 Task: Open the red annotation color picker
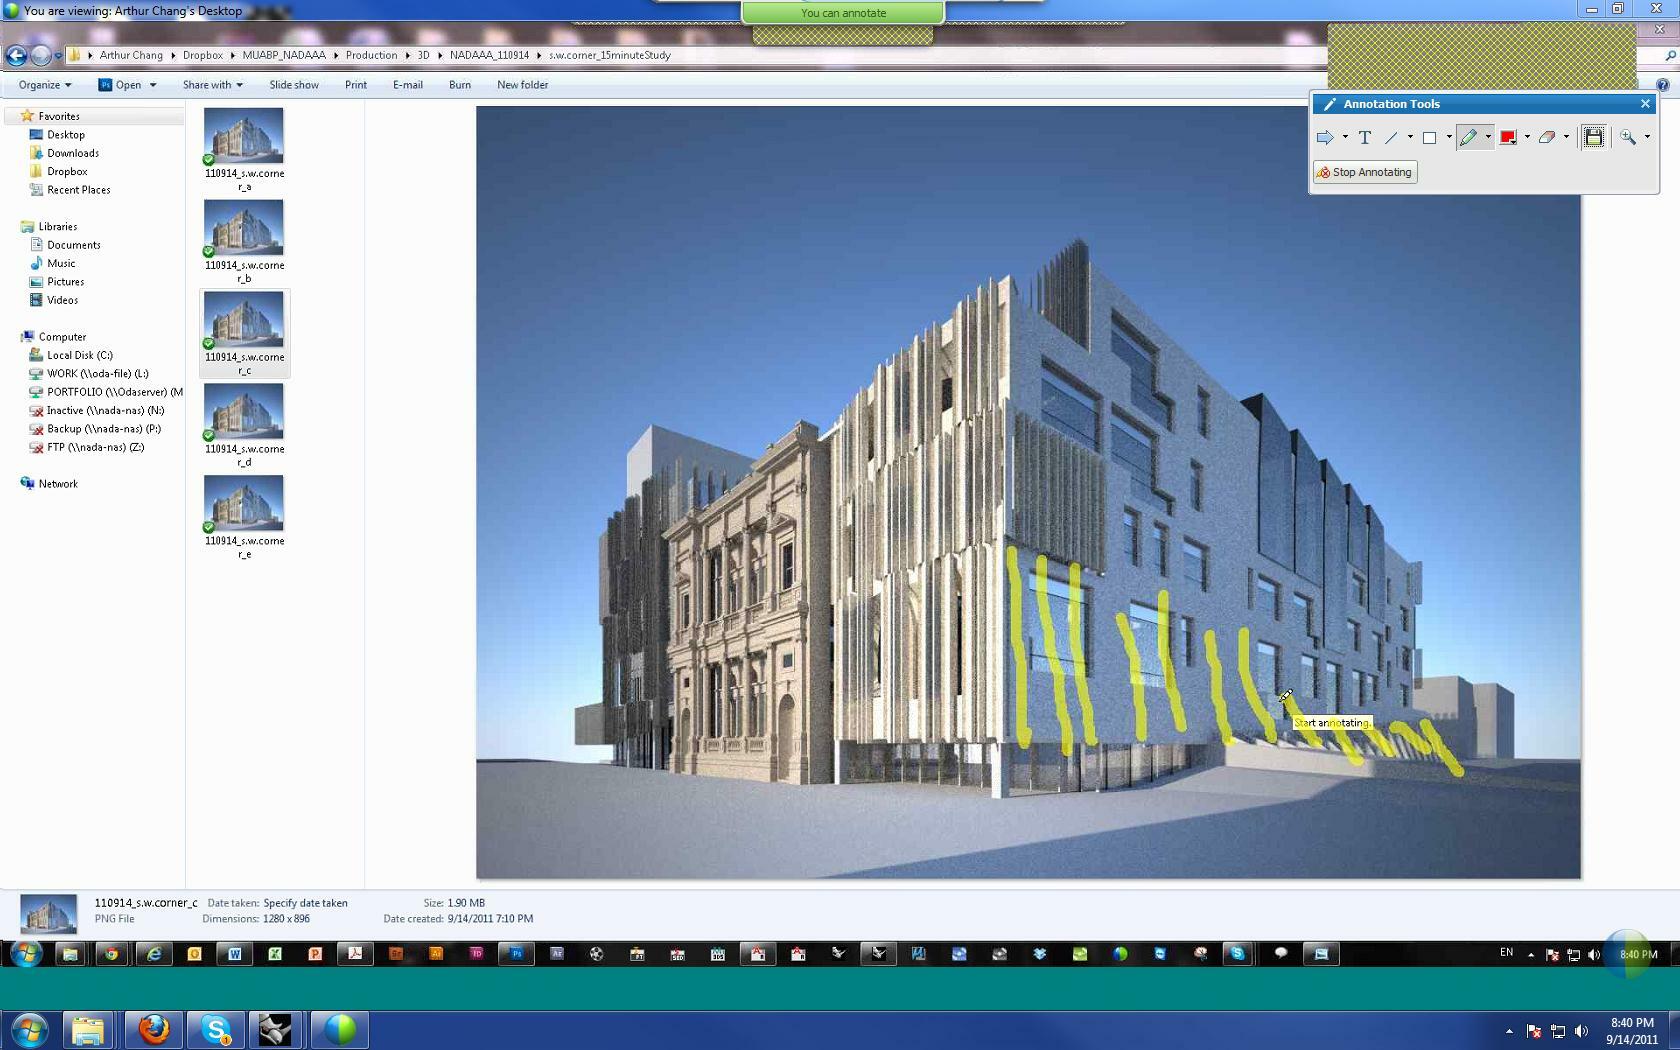[x=1508, y=138]
